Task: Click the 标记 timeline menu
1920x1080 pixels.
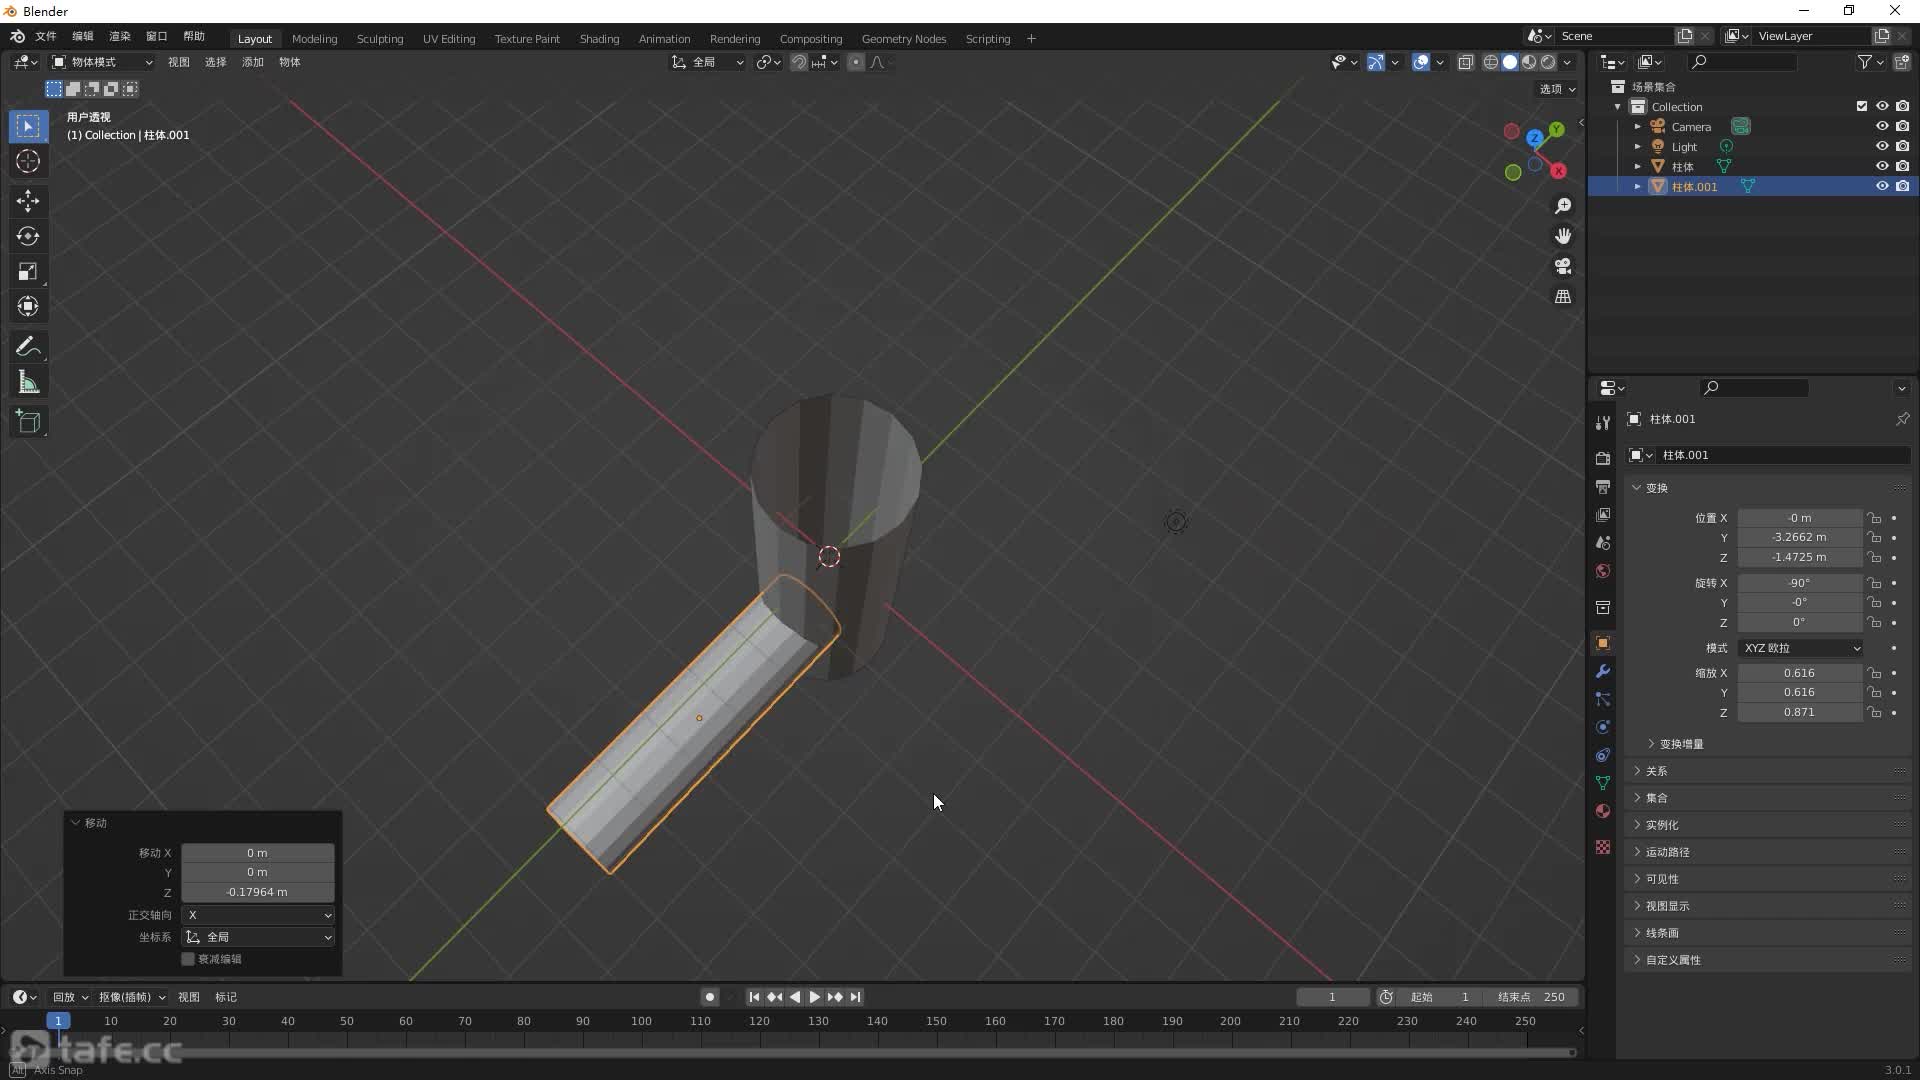Action: point(226,997)
